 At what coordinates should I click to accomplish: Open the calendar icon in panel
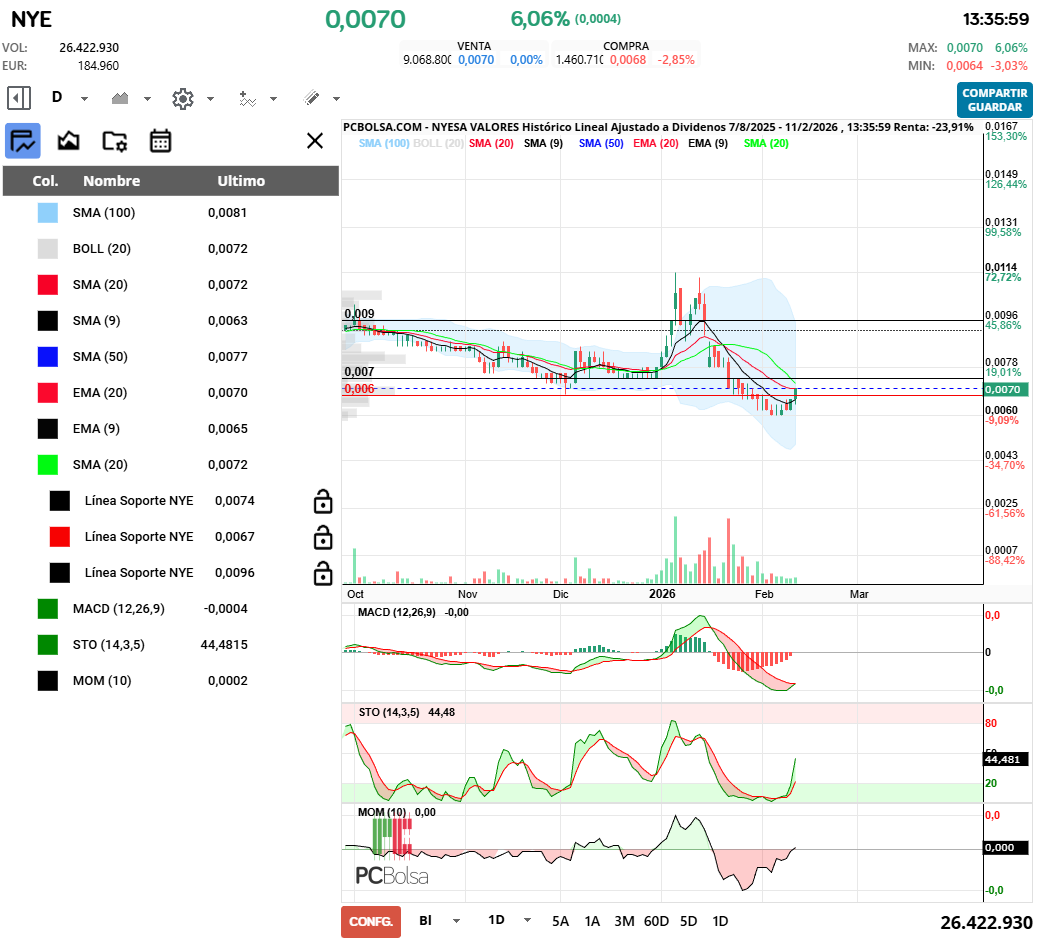161,141
